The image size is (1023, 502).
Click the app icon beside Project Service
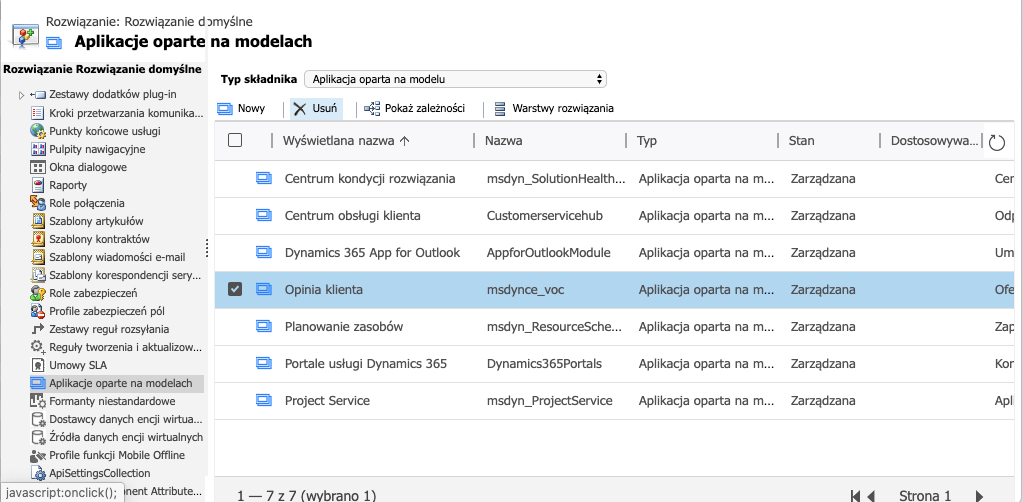pyautogui.click(x=264, y=401)
